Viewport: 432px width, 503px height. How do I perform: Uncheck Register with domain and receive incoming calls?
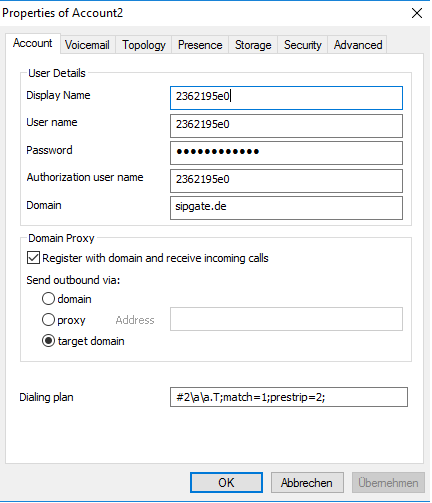[x=33, y=258]
